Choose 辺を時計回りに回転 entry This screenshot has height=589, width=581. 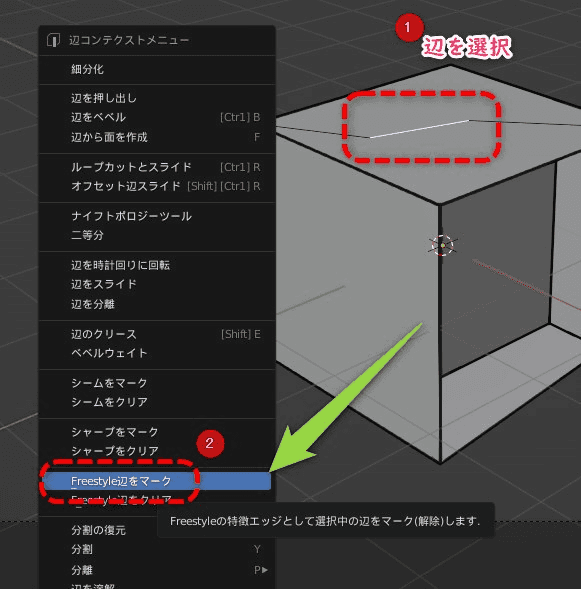(157, 265)
